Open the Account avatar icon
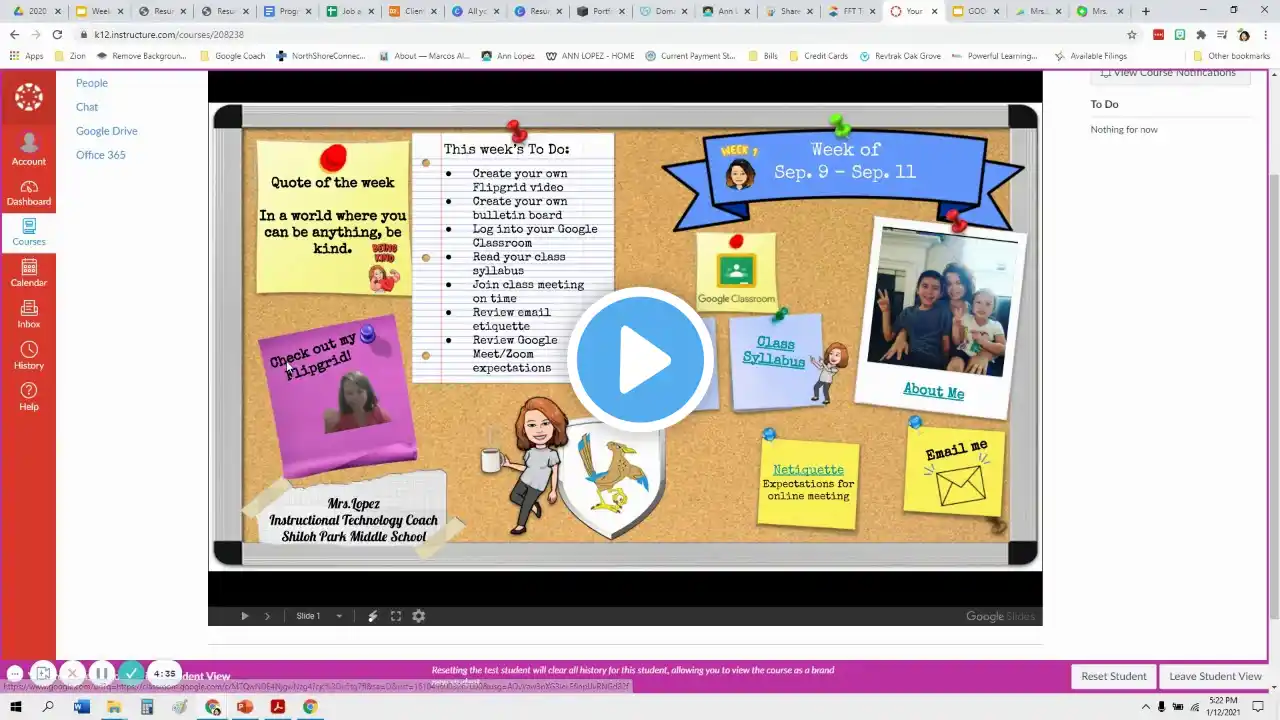Screen dimensions: 1280x720 [x=28, y=149]
